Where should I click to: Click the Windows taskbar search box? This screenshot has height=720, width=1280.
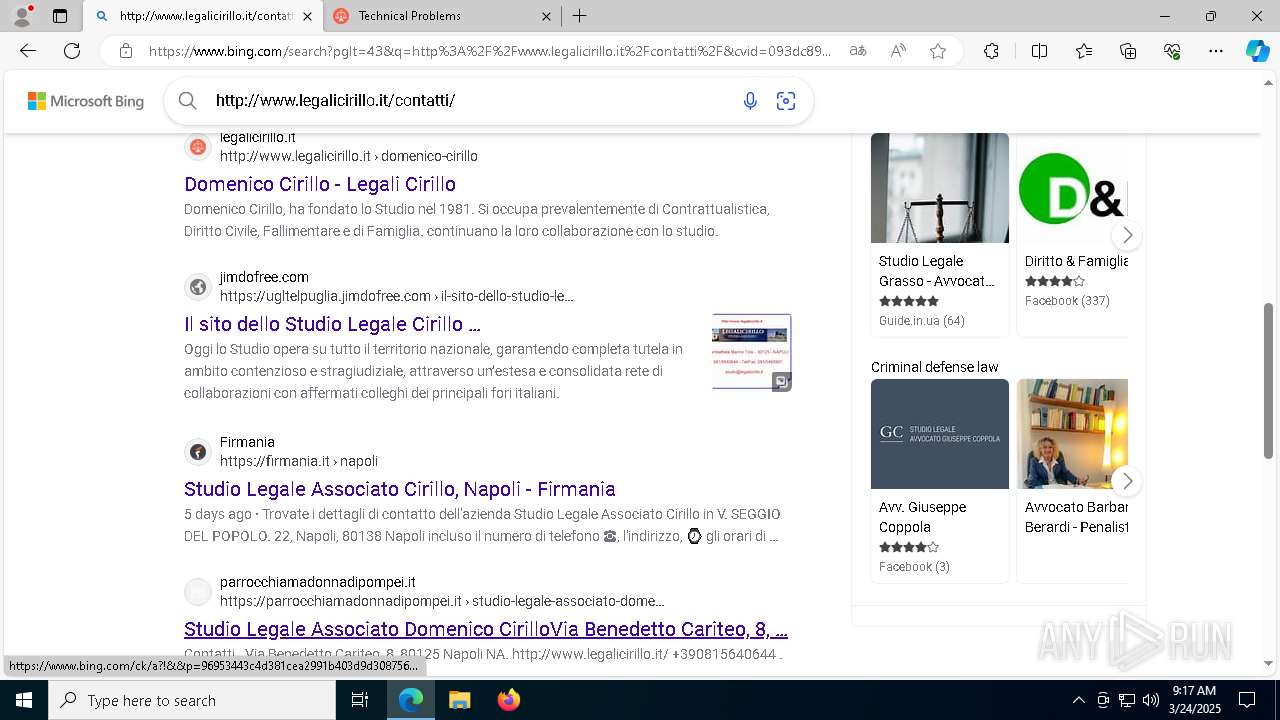tap(192, 700)
